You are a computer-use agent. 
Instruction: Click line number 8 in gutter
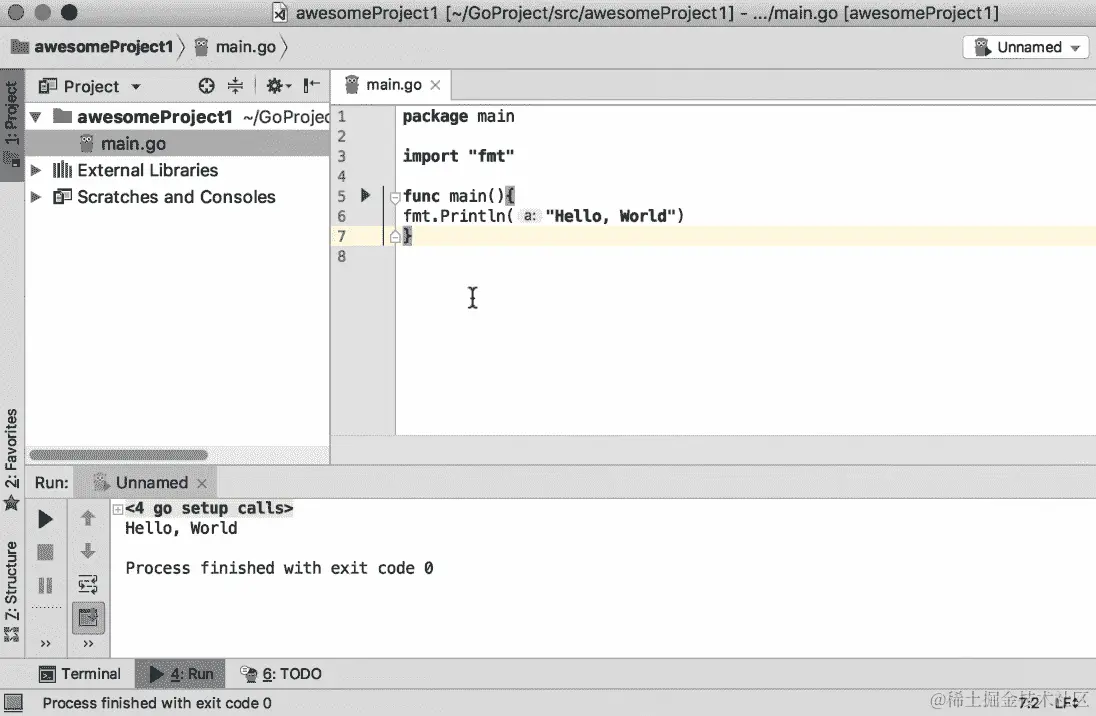coord(342,257)
